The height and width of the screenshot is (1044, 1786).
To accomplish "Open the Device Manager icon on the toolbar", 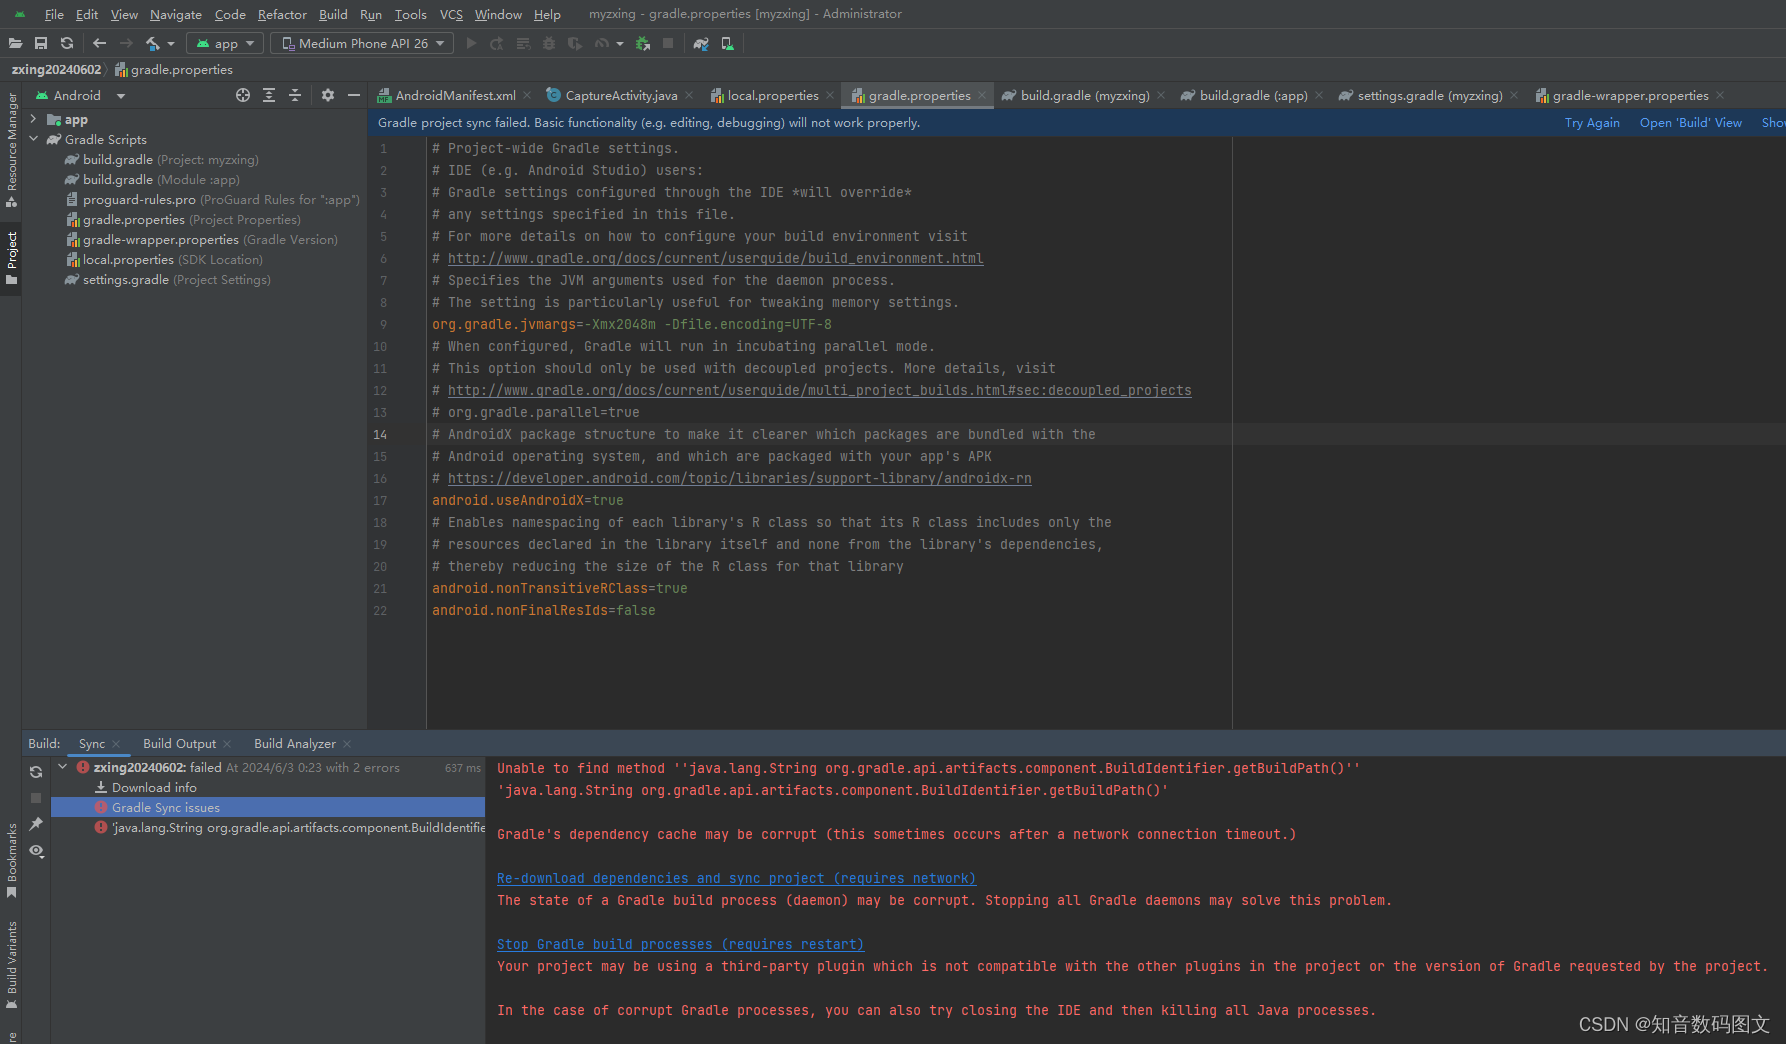I will tap(726, 44).
